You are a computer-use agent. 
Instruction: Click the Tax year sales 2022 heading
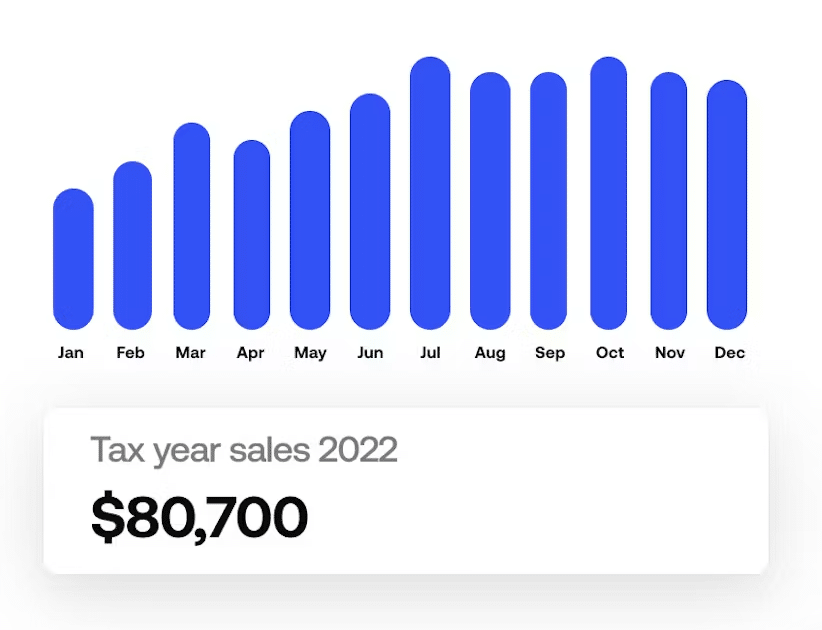point(244,451)
